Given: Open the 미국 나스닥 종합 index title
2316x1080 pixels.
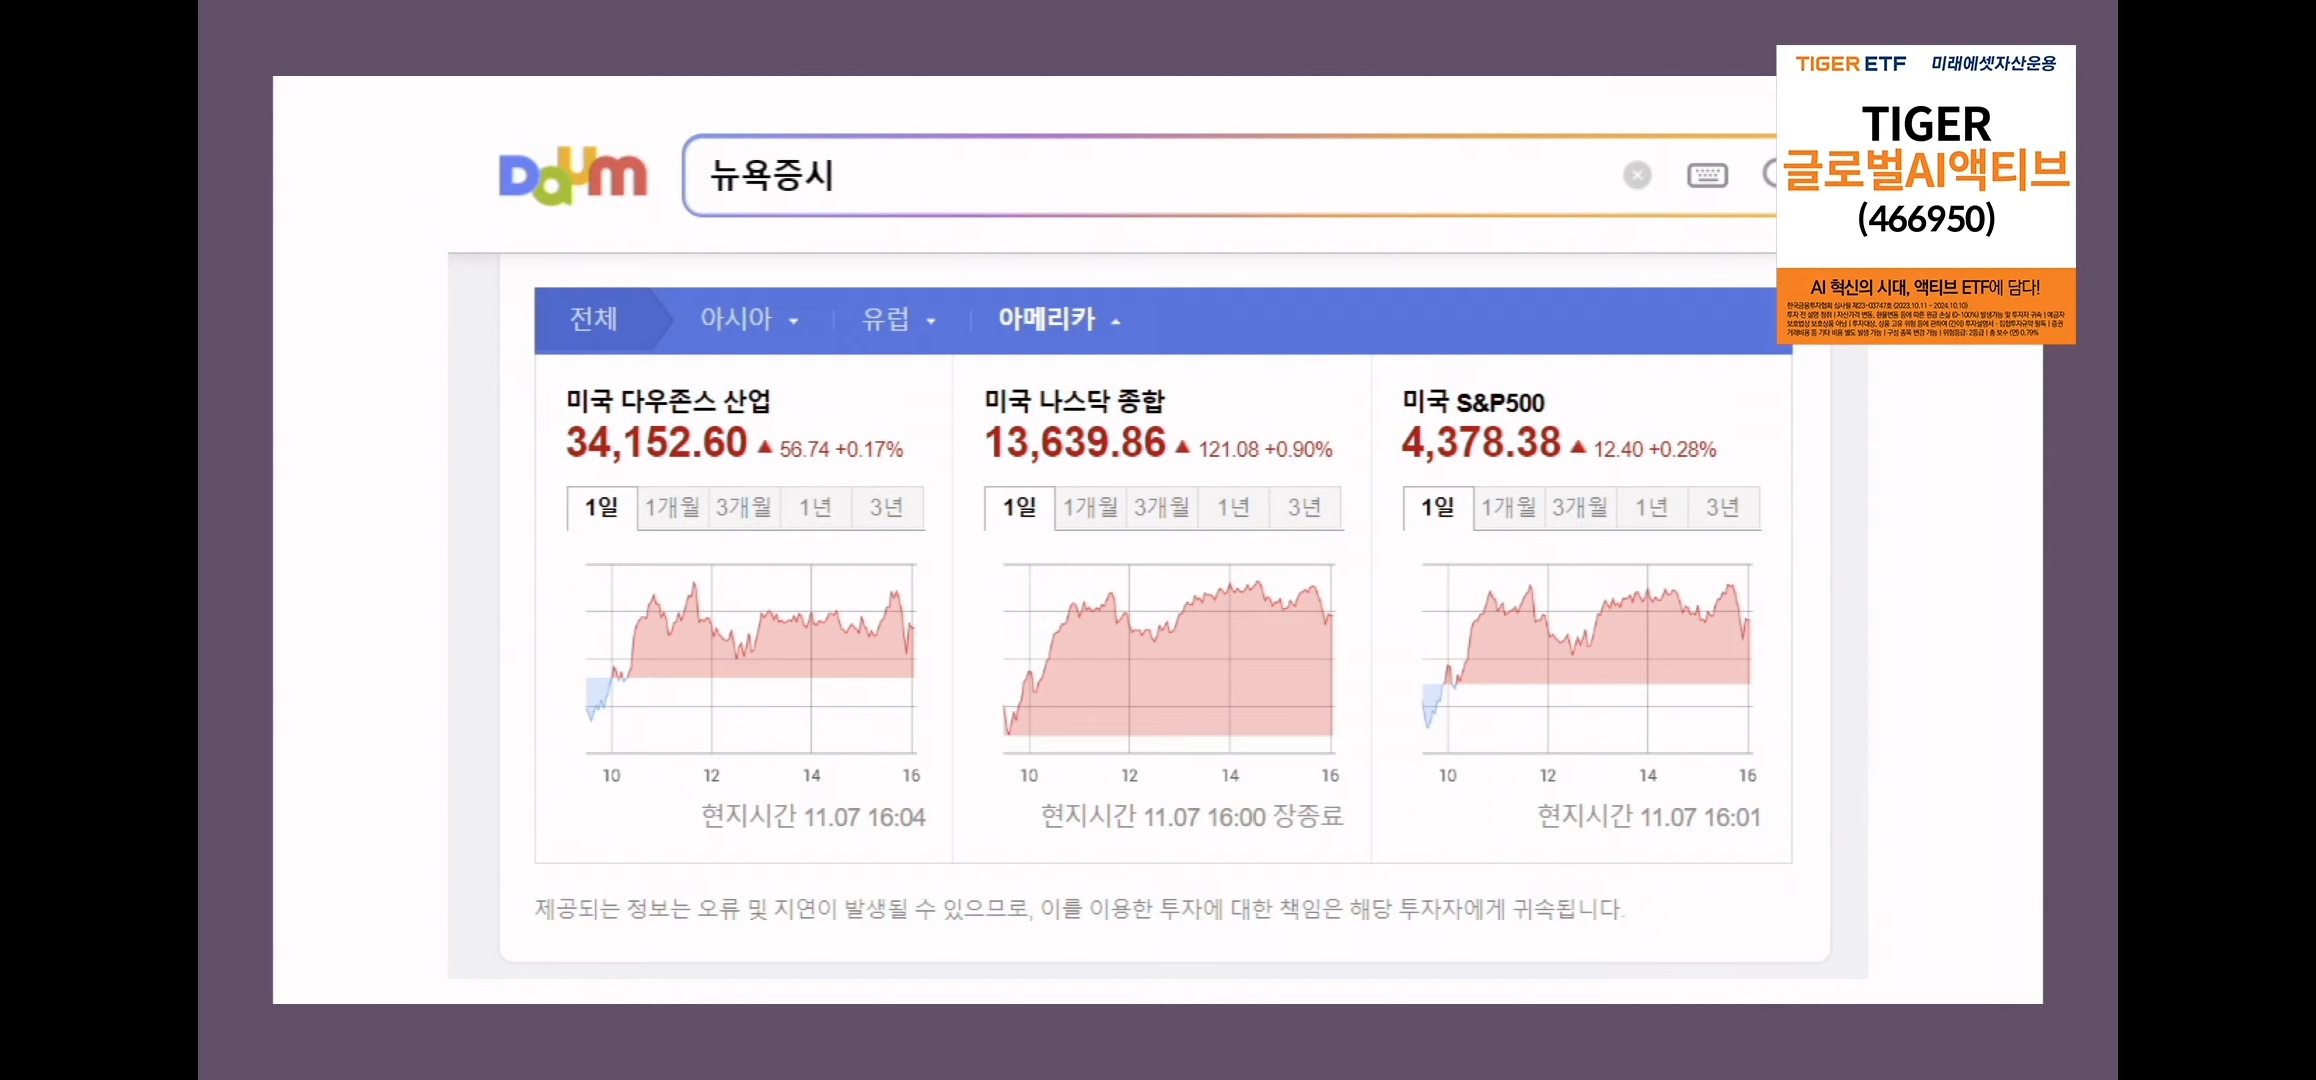Looking at the screenshot, I should (x=1074, y=401).
